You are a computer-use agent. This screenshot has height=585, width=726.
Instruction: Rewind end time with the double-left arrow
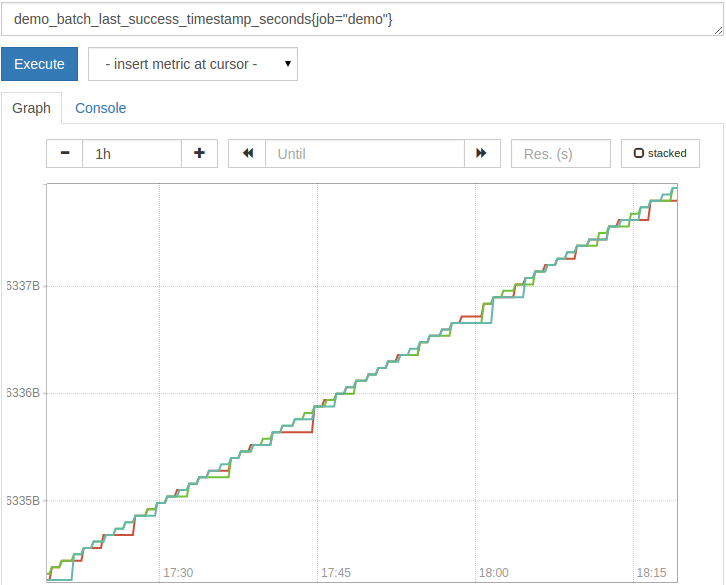[x=247, y=153]
